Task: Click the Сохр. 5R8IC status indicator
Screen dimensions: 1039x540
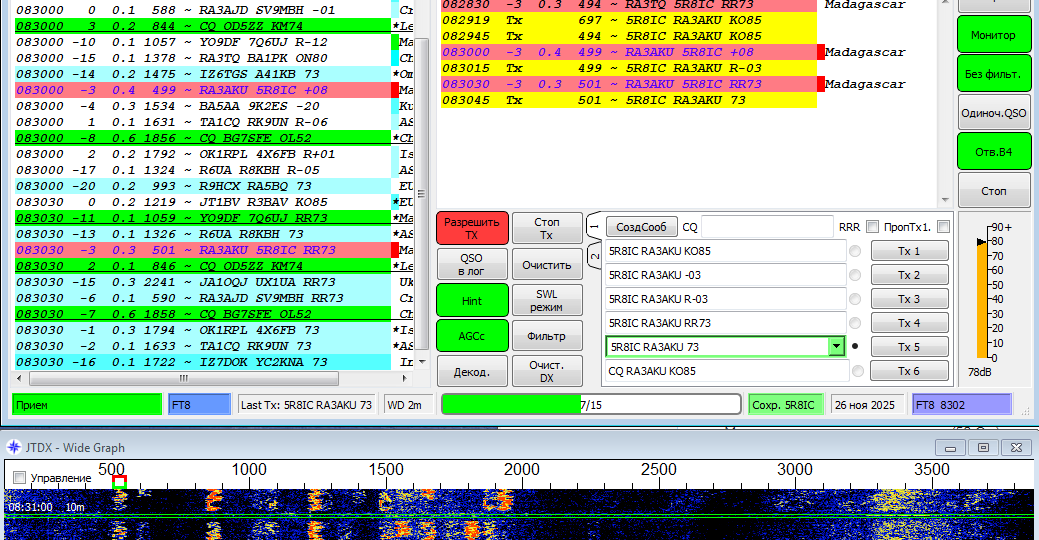Action: (x=786, y=405)
